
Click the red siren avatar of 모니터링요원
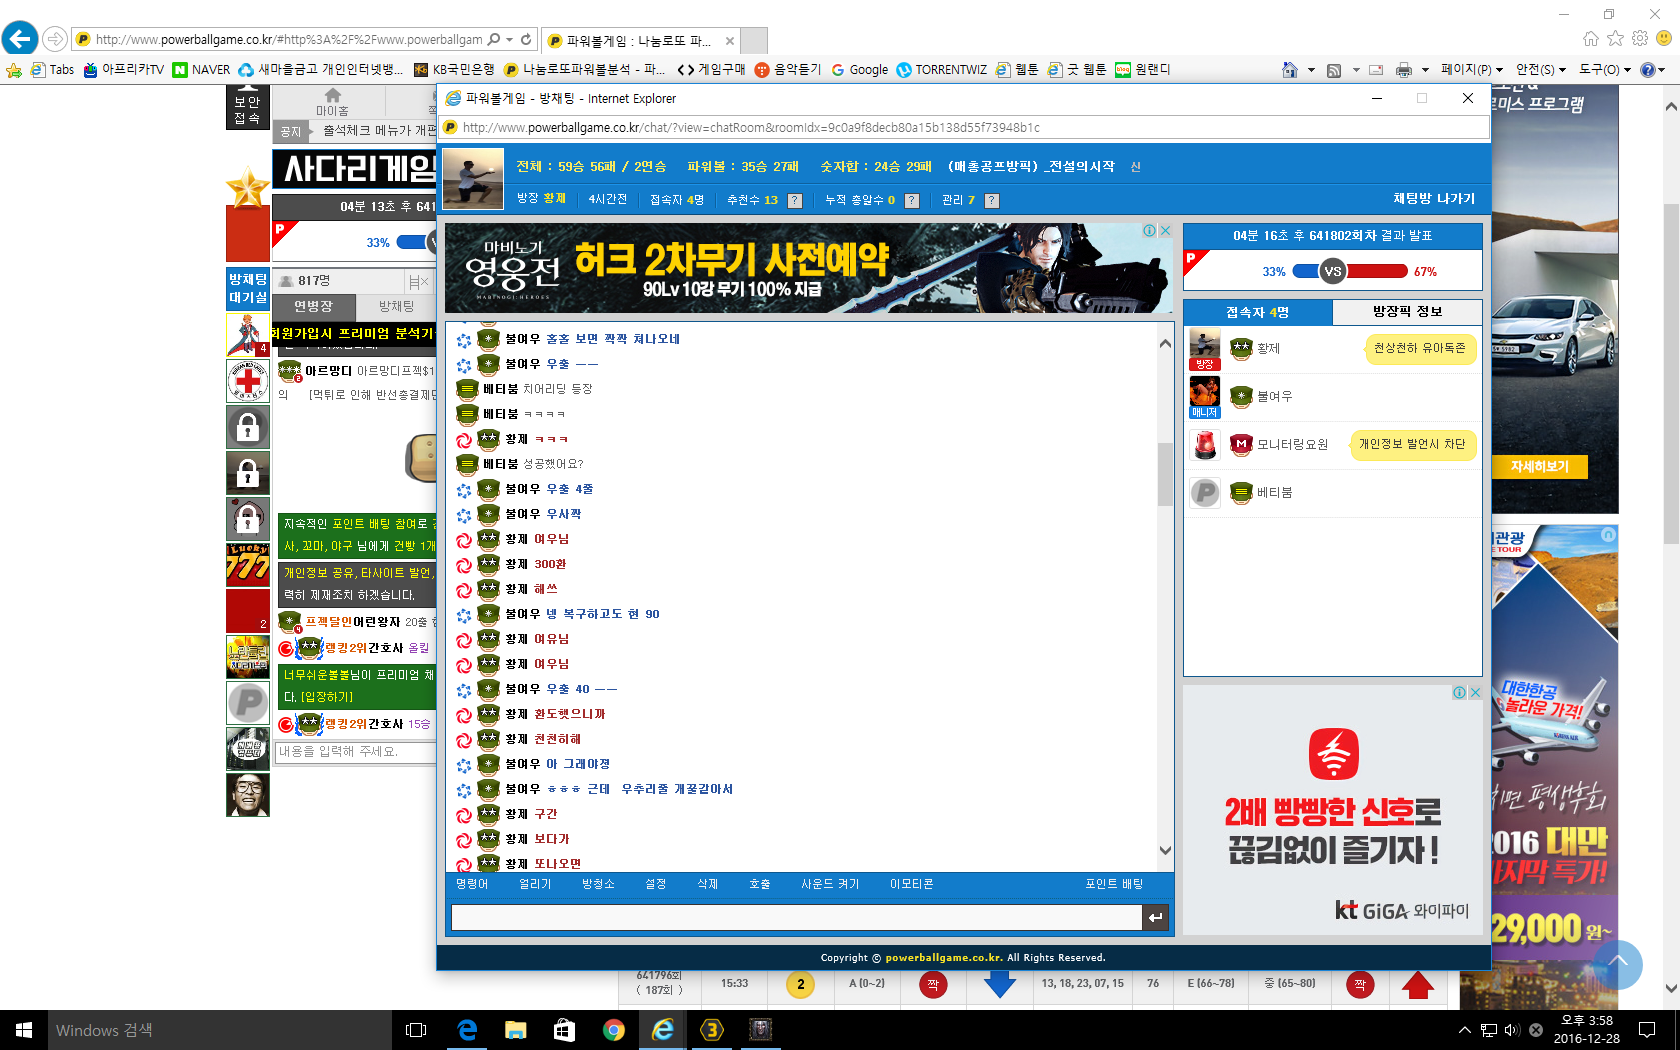click(x=1205, y=445)
